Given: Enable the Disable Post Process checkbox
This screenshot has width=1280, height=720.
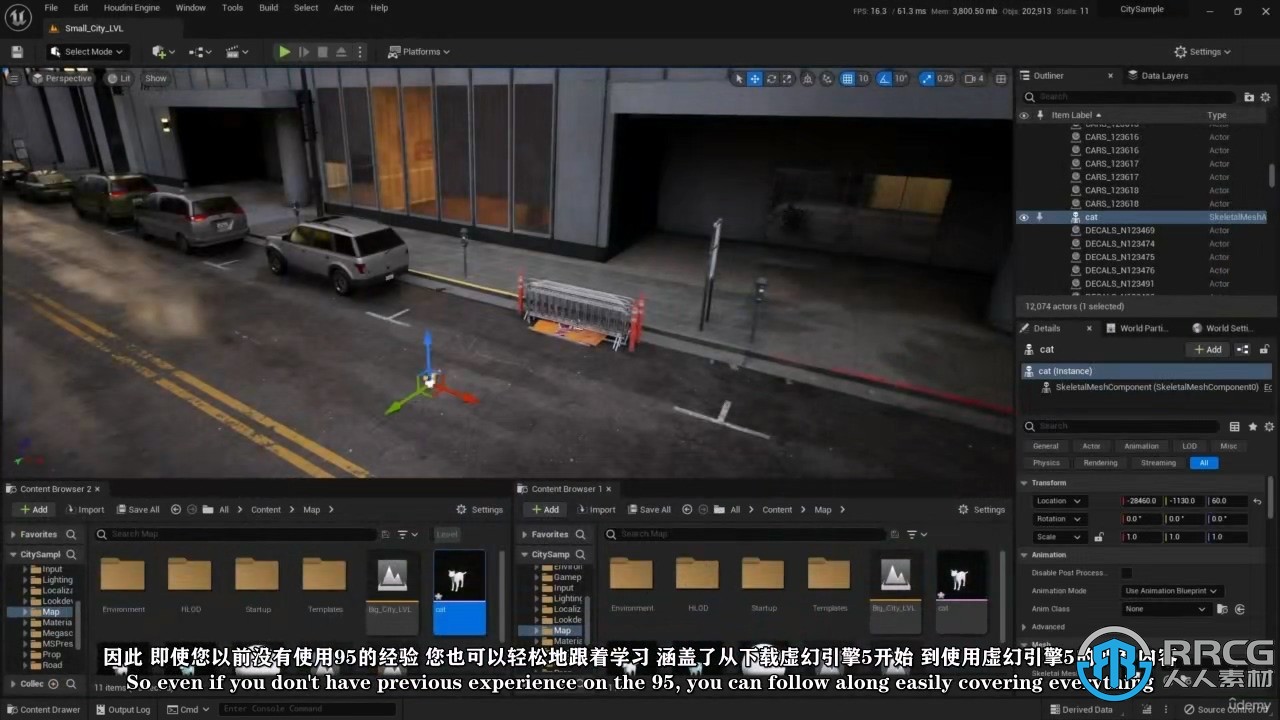Looking at the screenshot, I should tap(1127, 573).
